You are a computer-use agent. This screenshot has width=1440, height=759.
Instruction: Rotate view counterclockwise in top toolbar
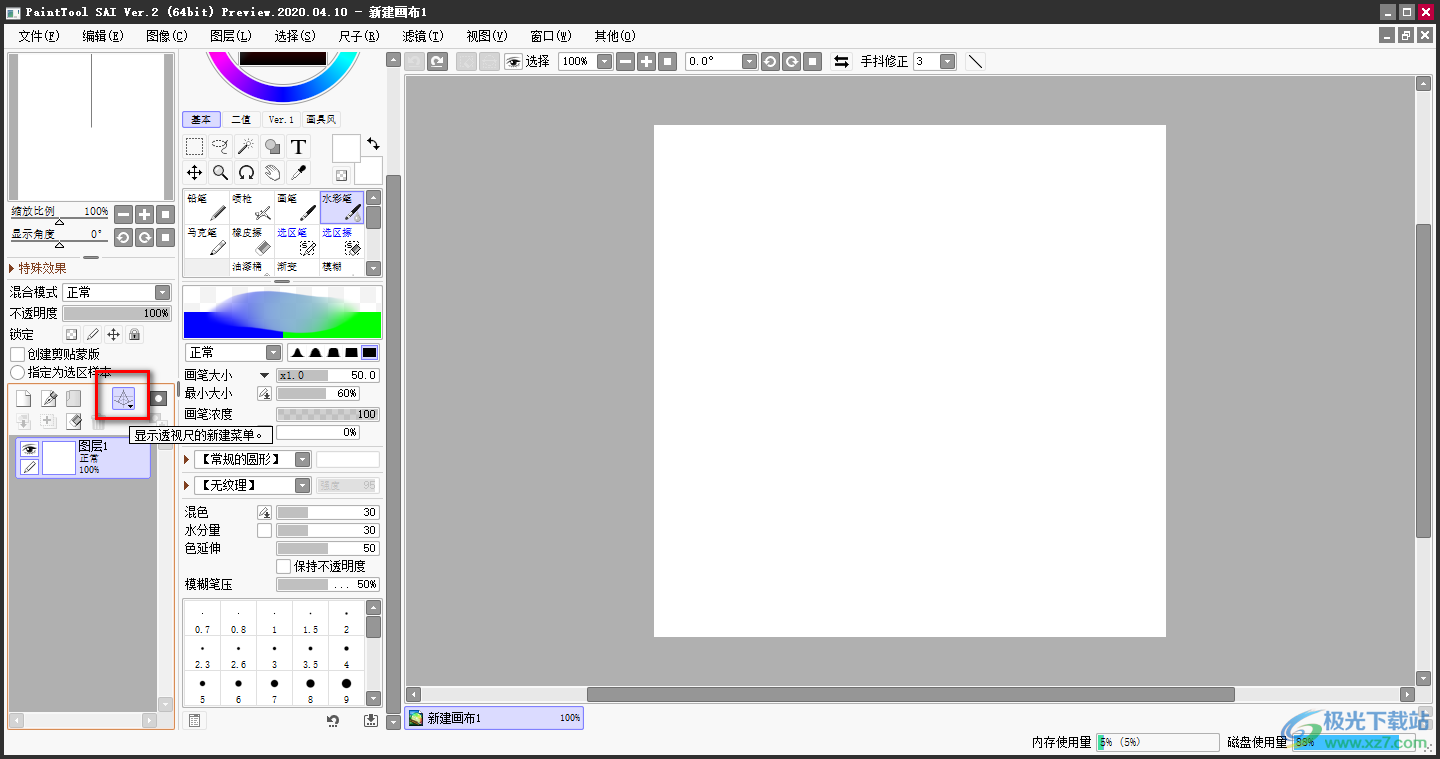click(770, 62)
